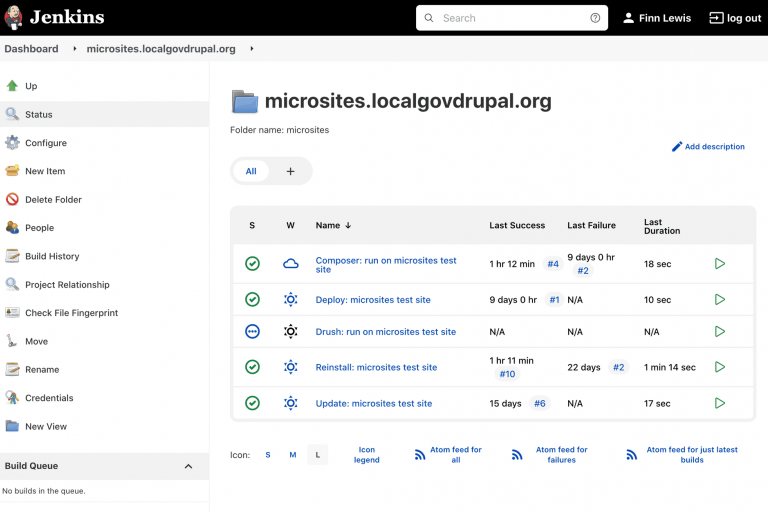Click the search help question mark icon
This screenshot has height=512, width=768.
pos(596,18)
